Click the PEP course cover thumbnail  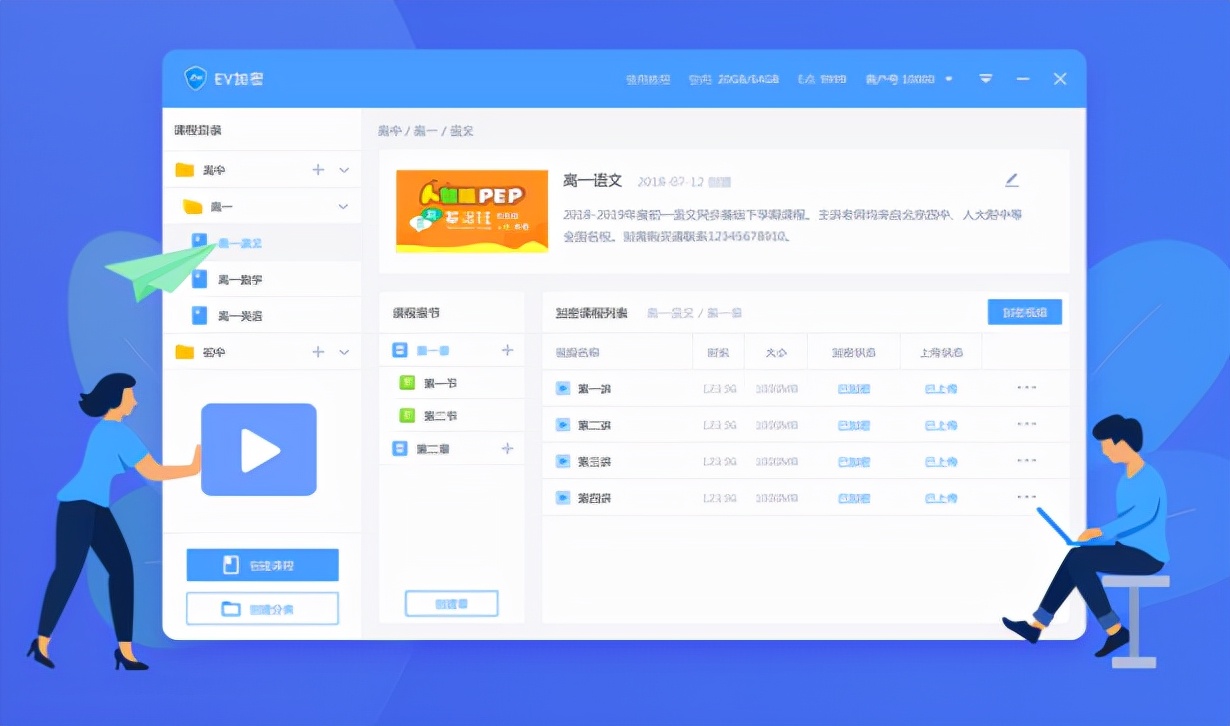click(x=471, y=213)
